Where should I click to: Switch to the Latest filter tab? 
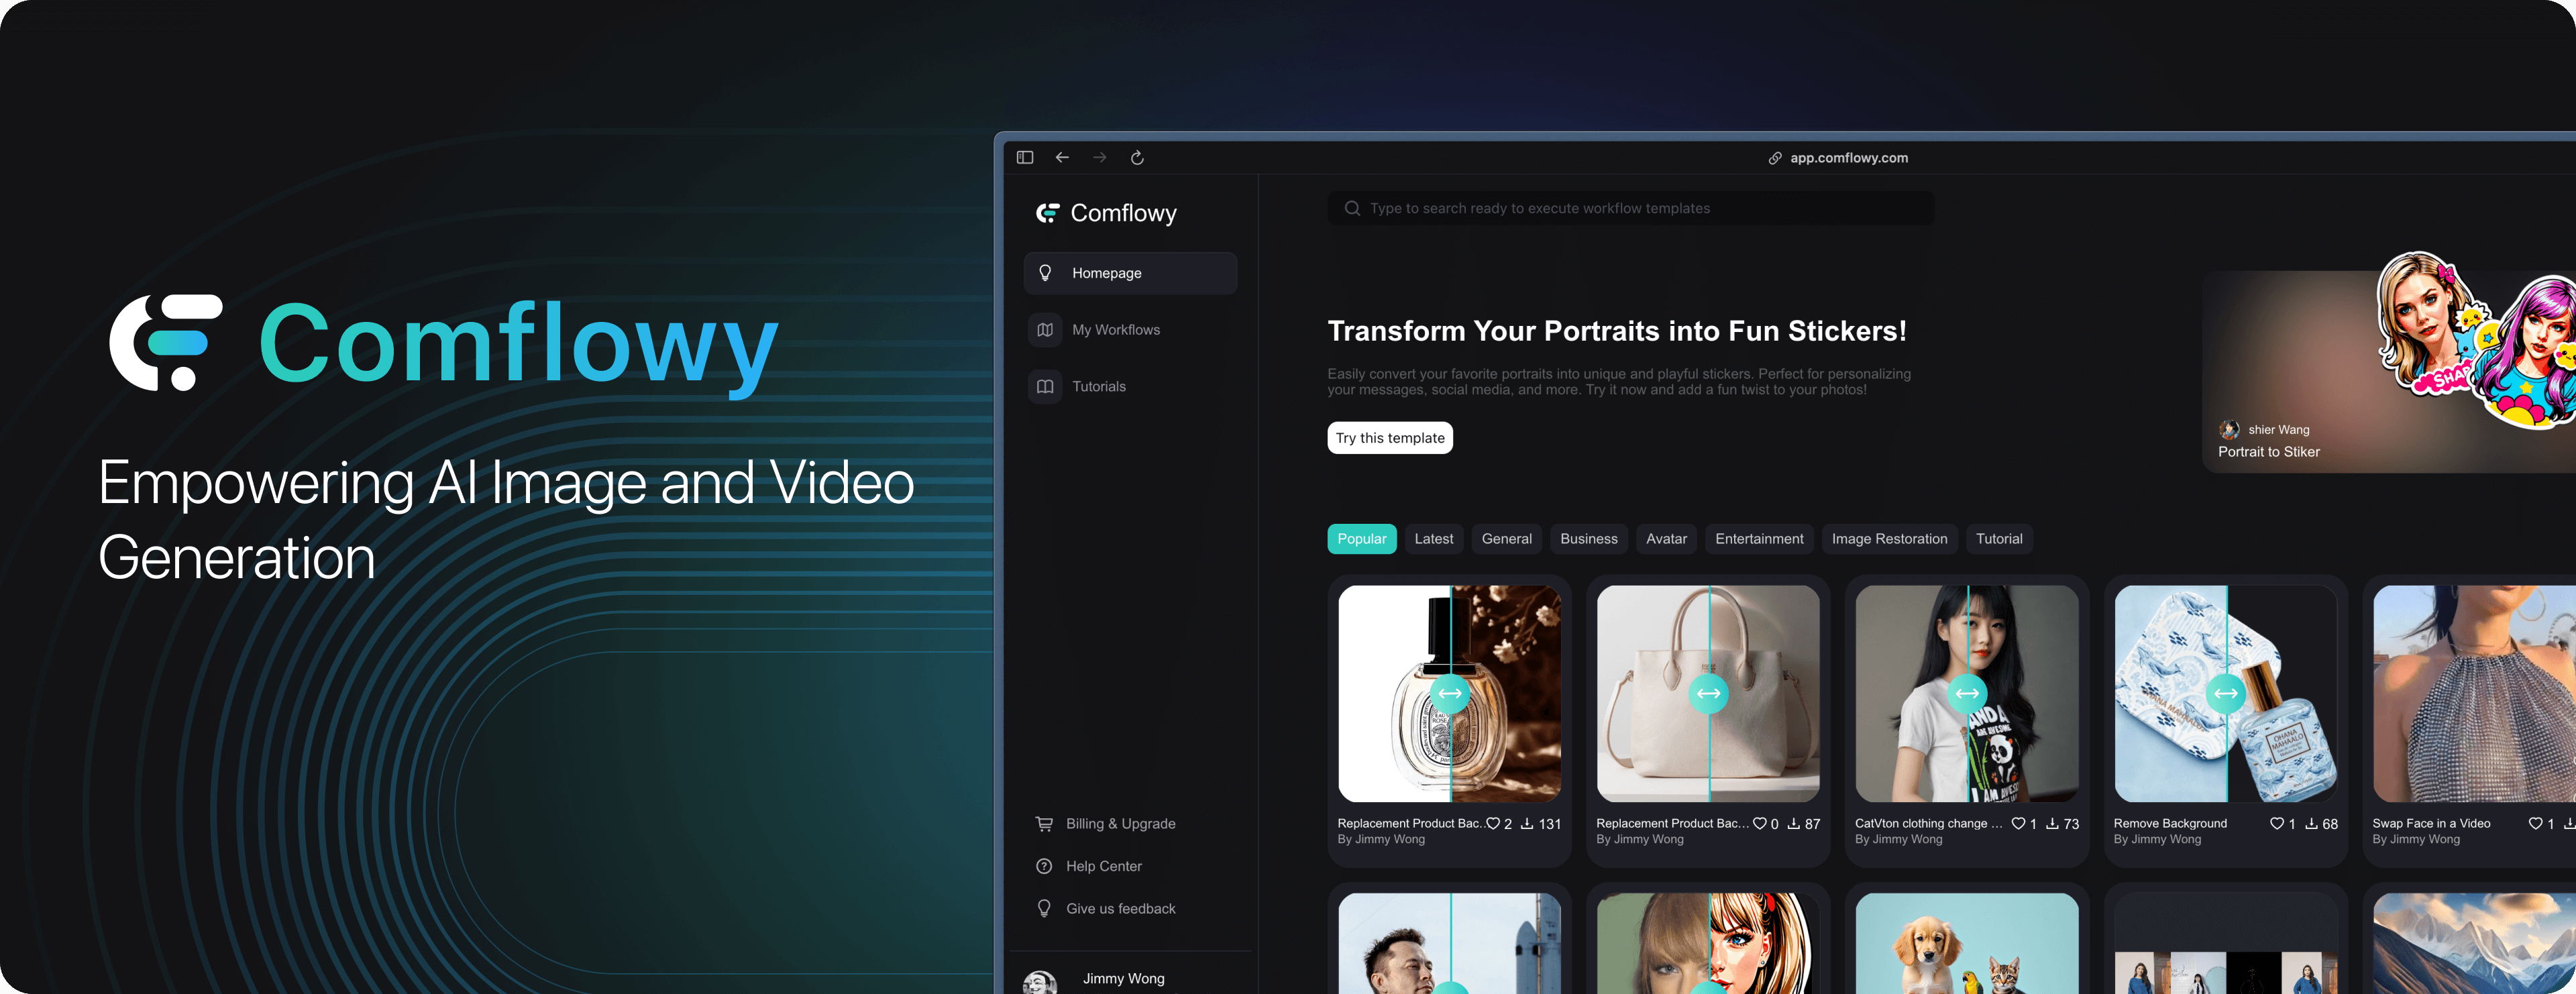pyautogui.click(x=1433, y=539)
